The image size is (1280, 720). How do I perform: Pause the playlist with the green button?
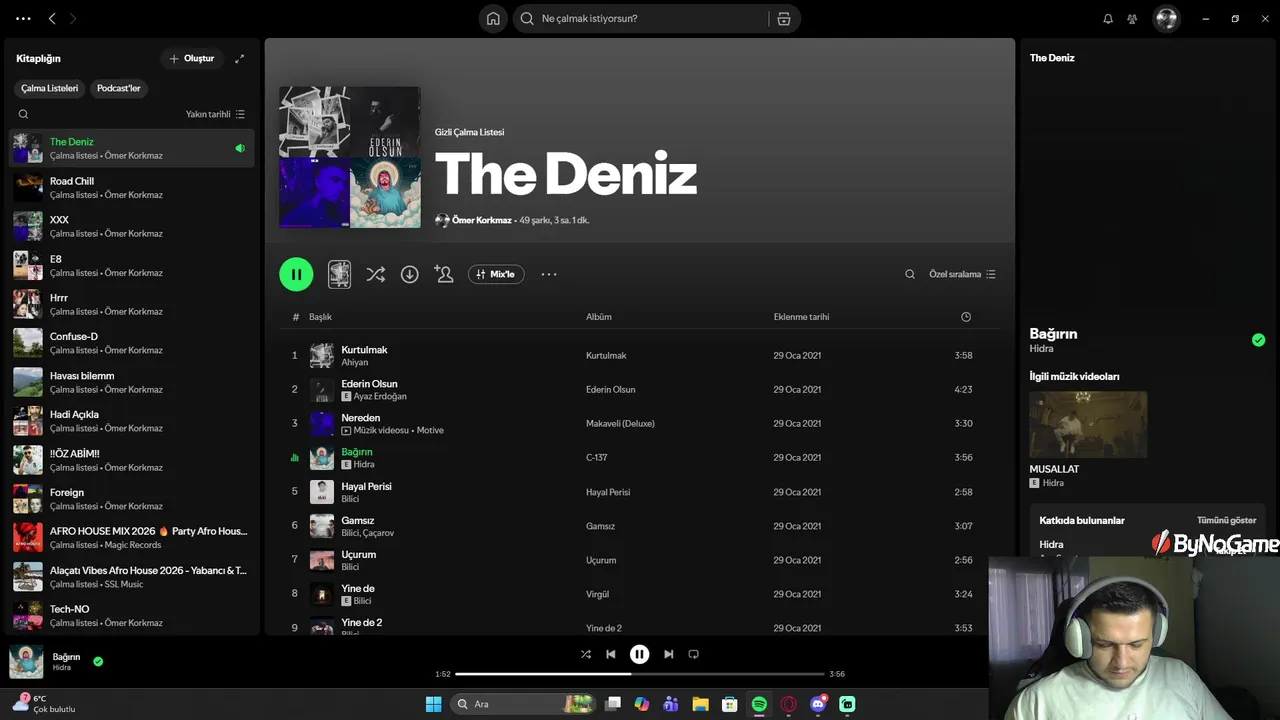pyautogui.click(x=296, y=274)
